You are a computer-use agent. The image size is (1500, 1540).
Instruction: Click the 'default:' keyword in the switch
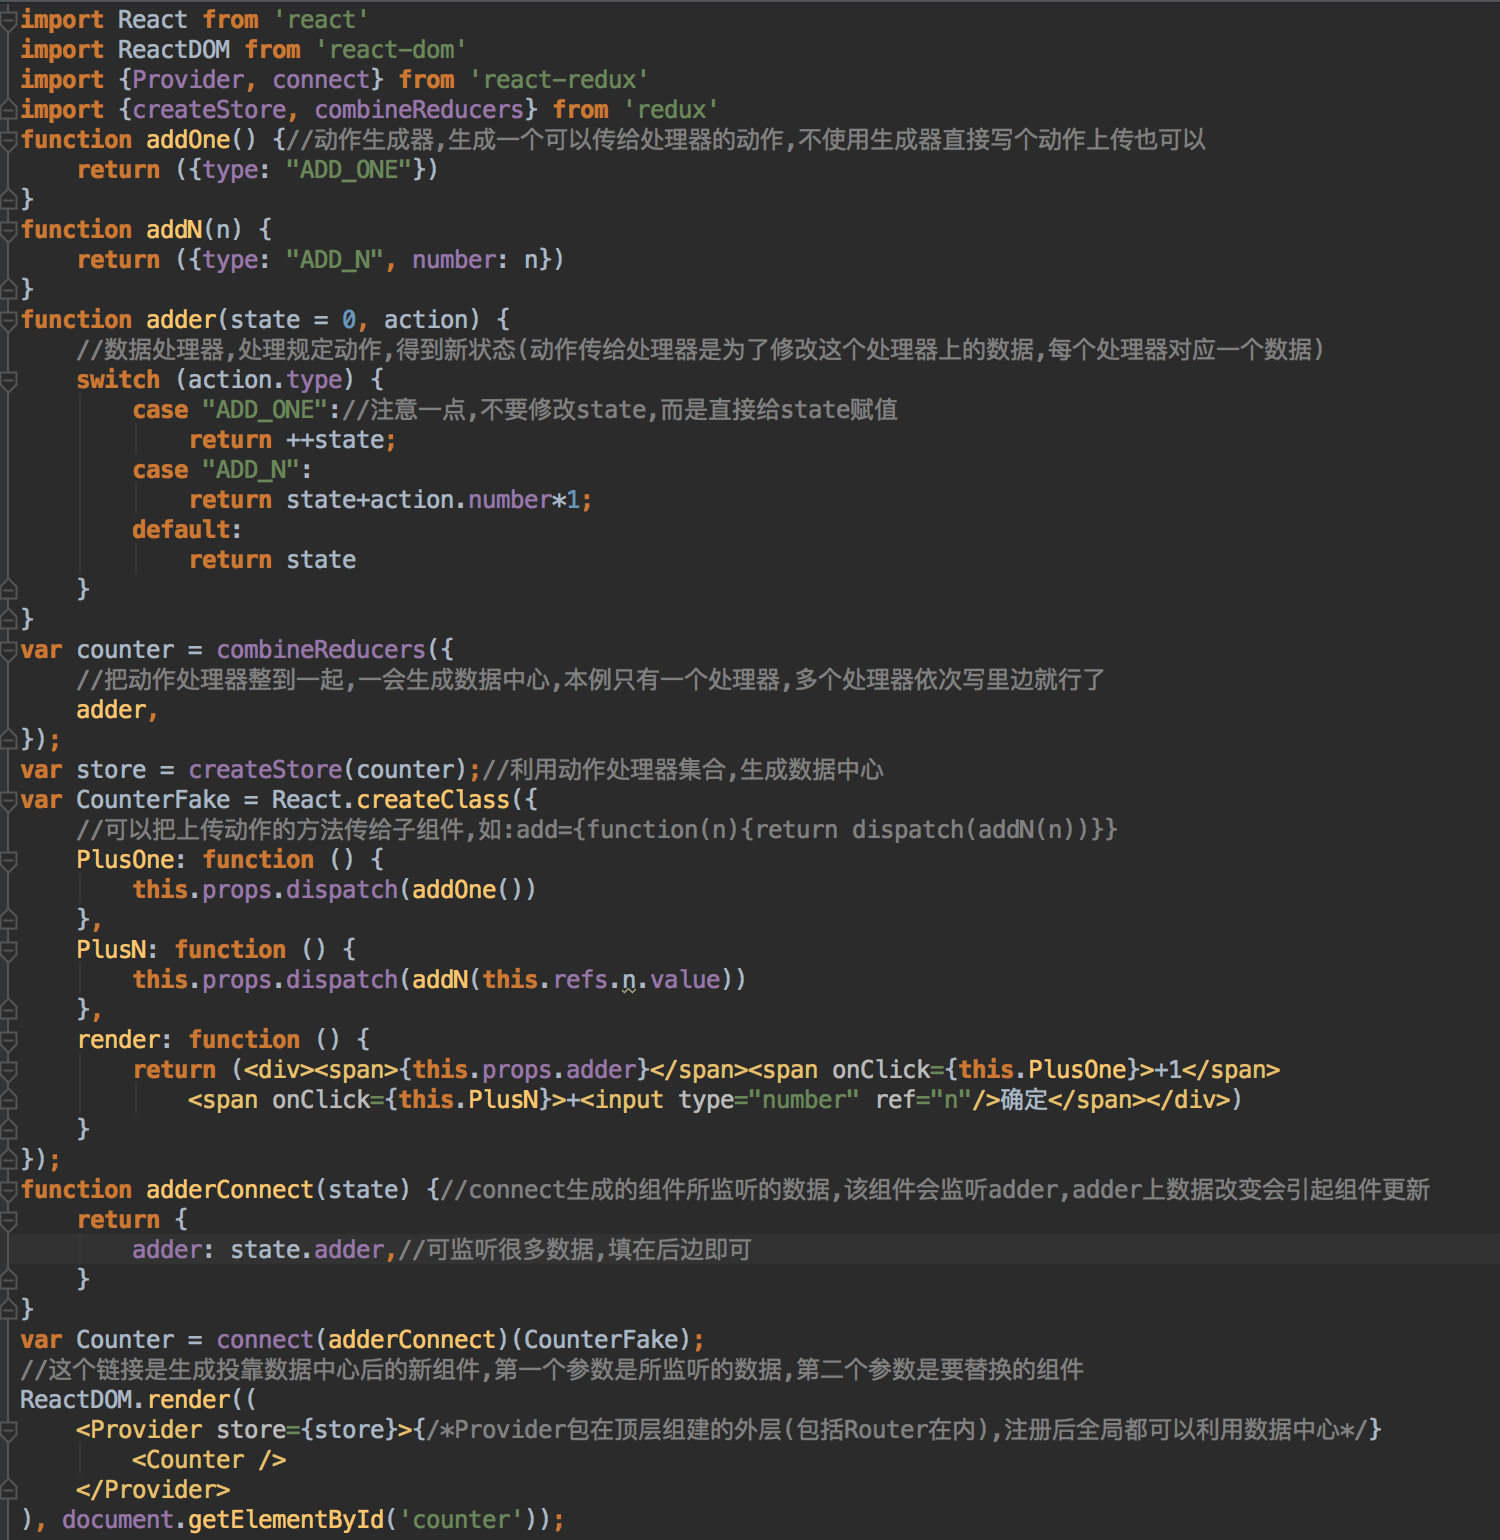[187, 530]
